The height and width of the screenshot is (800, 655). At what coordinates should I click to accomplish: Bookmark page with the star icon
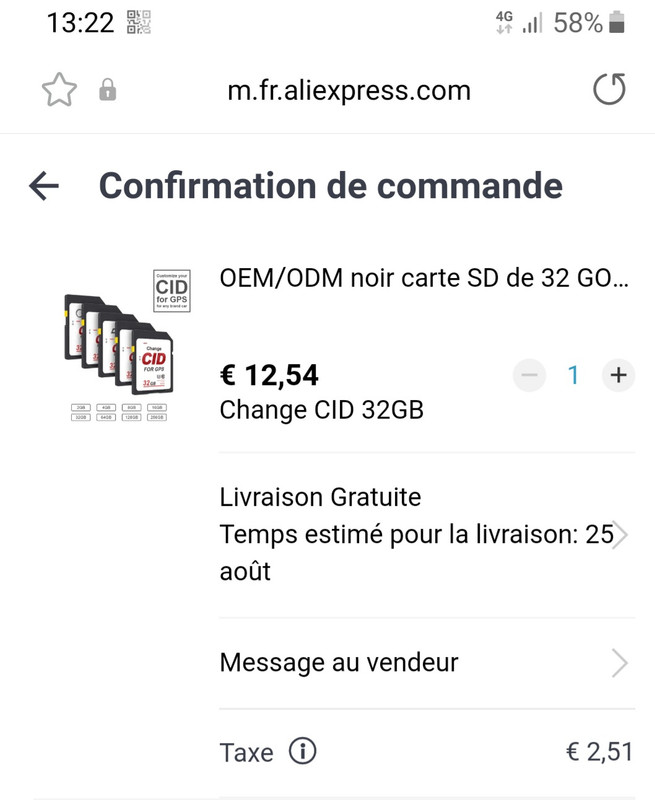[59, 90]
